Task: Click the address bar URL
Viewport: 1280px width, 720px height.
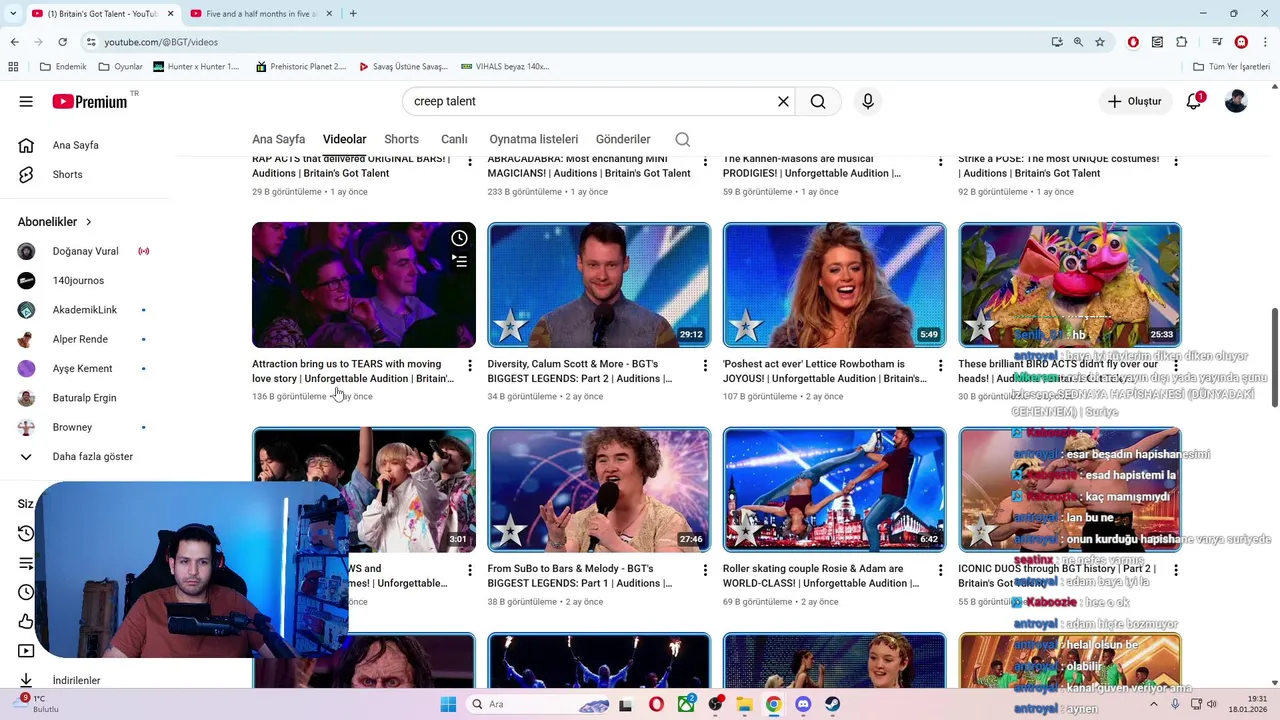Action: pyautogui.click(x=160, y=42)
